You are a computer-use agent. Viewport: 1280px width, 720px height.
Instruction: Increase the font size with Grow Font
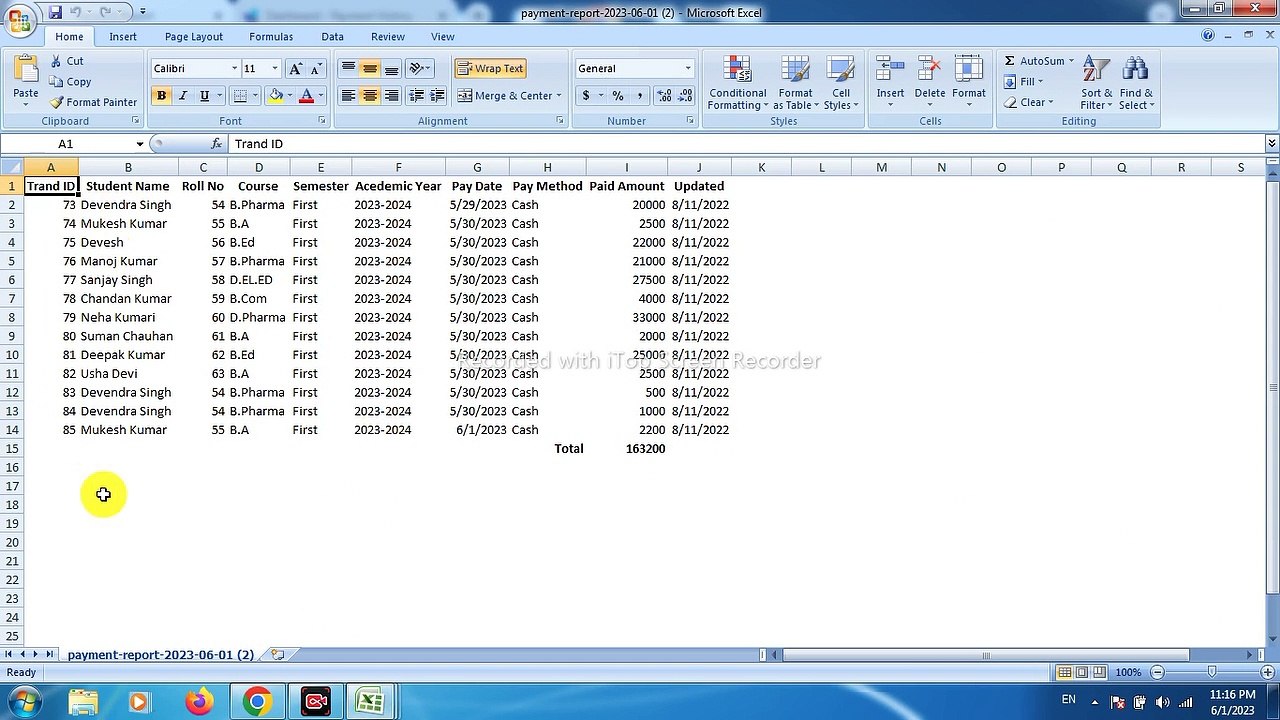point(295,69)
